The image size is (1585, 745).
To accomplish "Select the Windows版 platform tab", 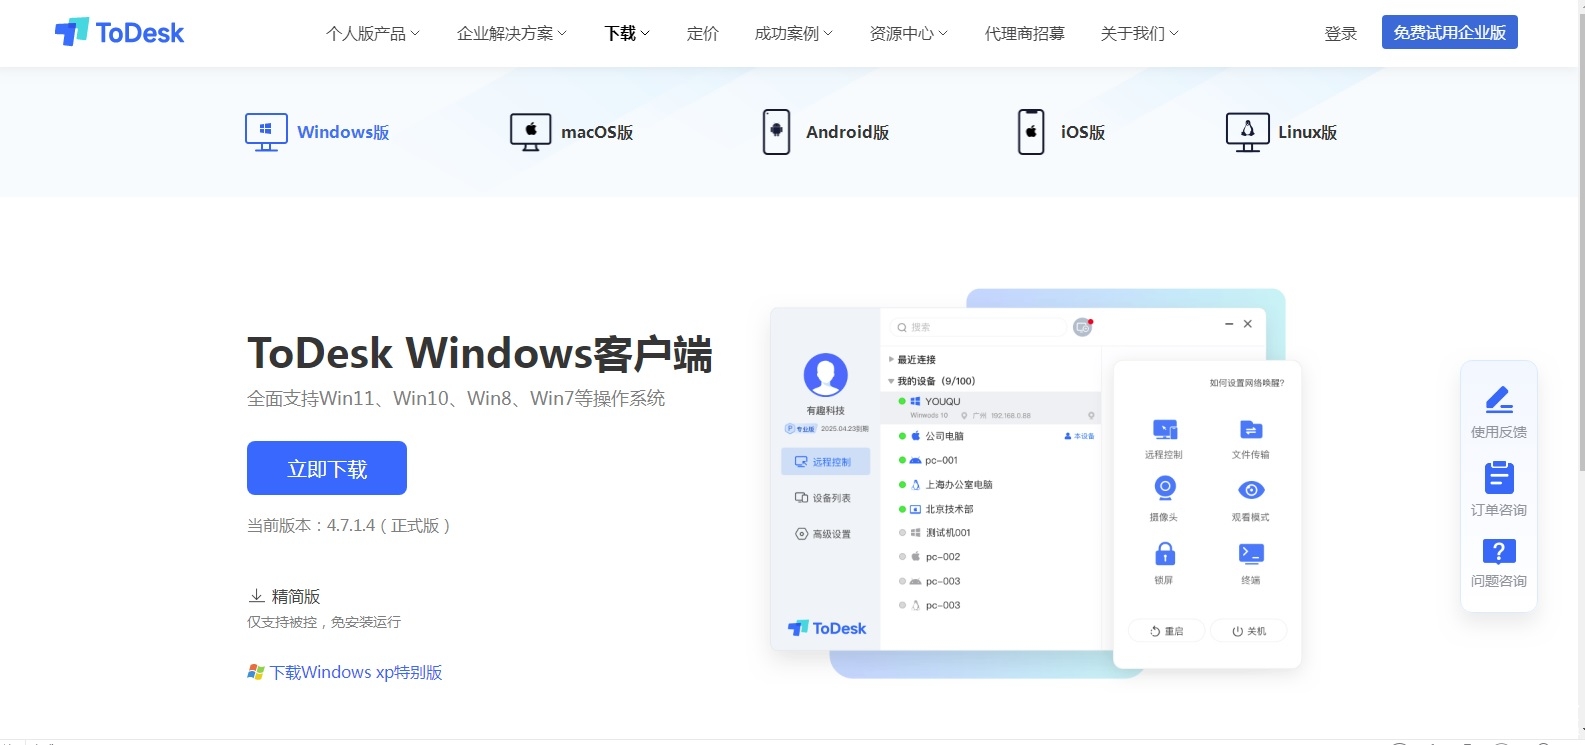I will click(x=317, y=132).
